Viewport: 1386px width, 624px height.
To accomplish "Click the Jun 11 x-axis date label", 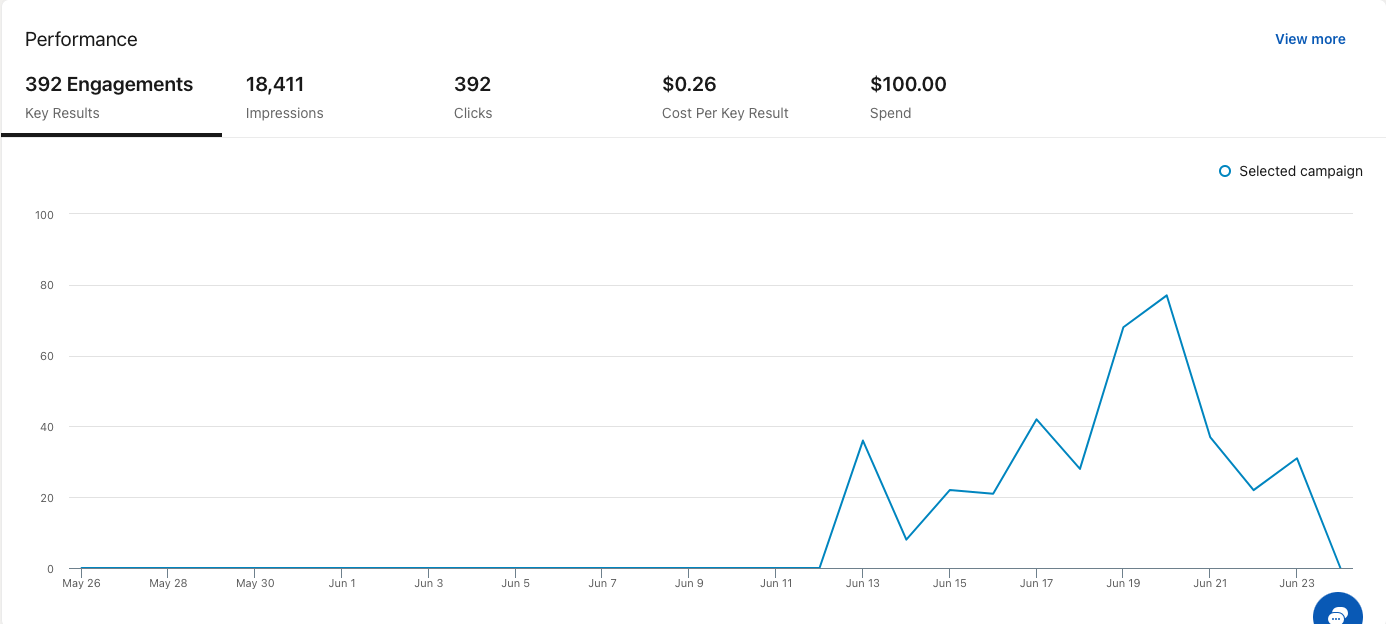I will point(776,583).
